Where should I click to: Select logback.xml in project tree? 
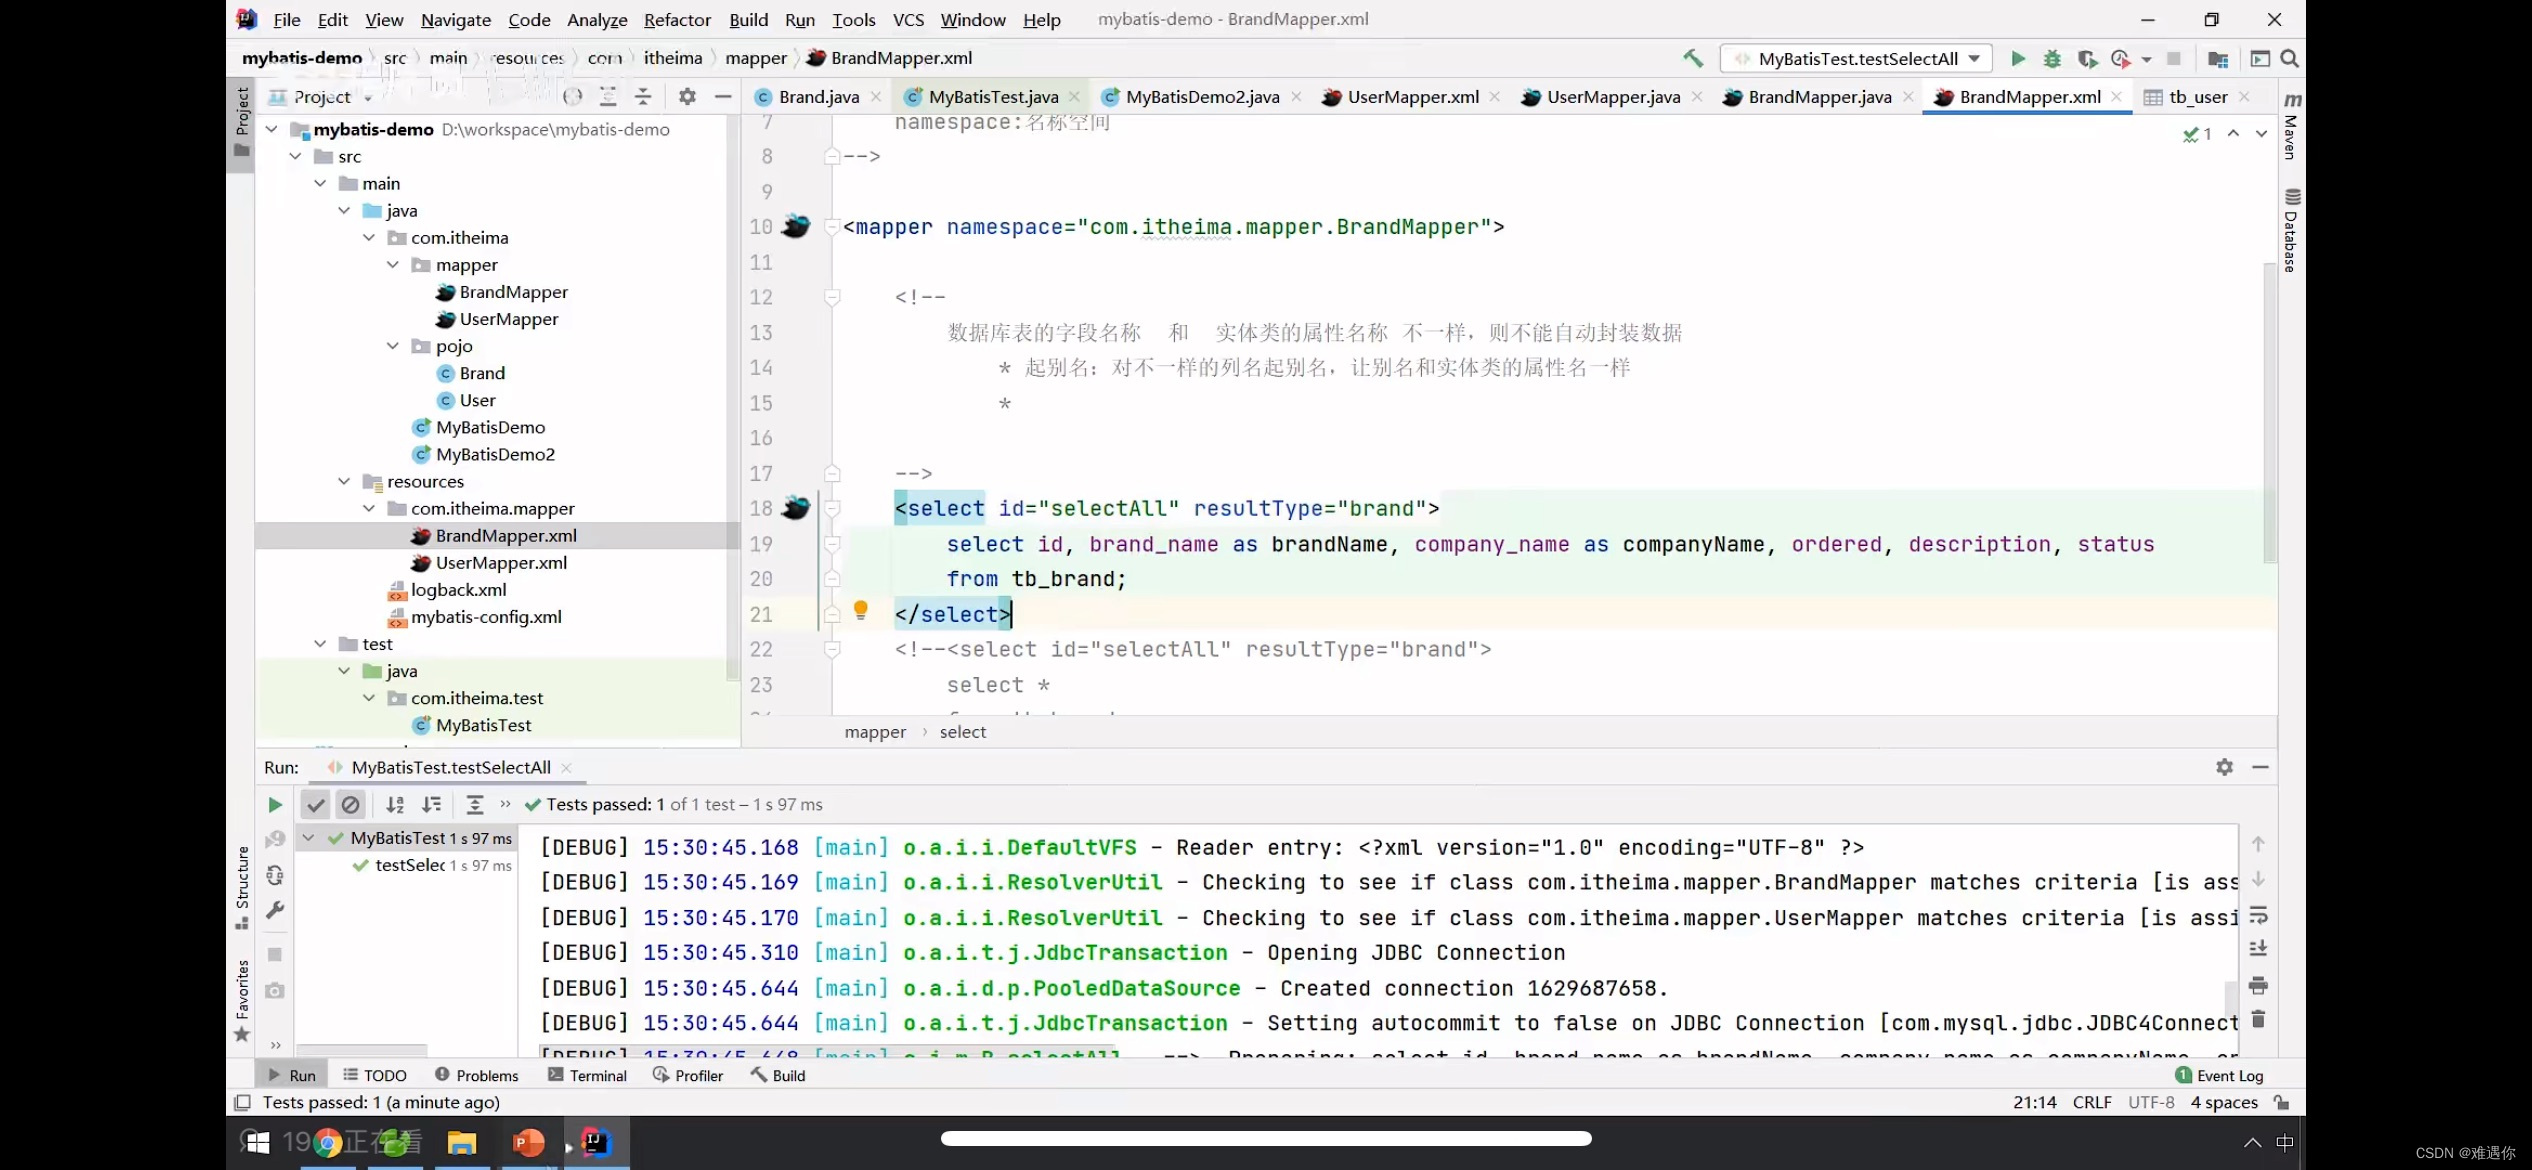point(458,590)
